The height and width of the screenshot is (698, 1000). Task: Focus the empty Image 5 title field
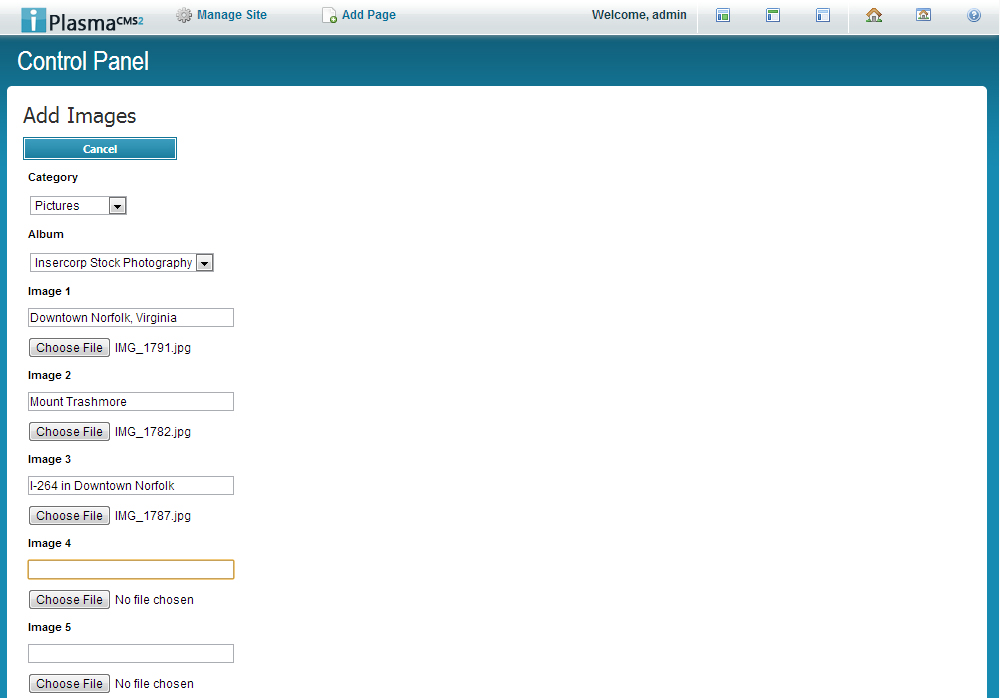(131, 653)
